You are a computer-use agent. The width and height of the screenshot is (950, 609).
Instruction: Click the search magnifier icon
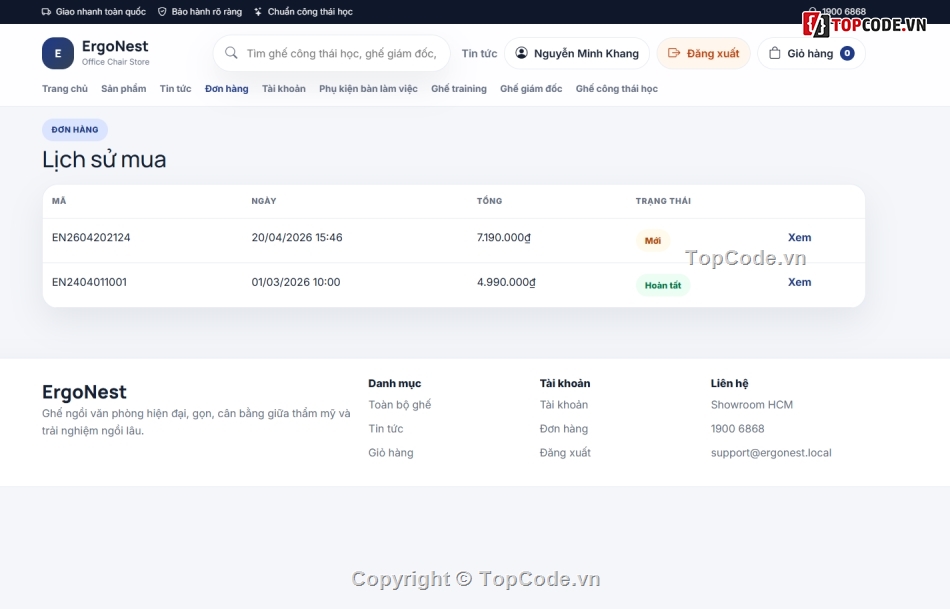tap(231, 53)
